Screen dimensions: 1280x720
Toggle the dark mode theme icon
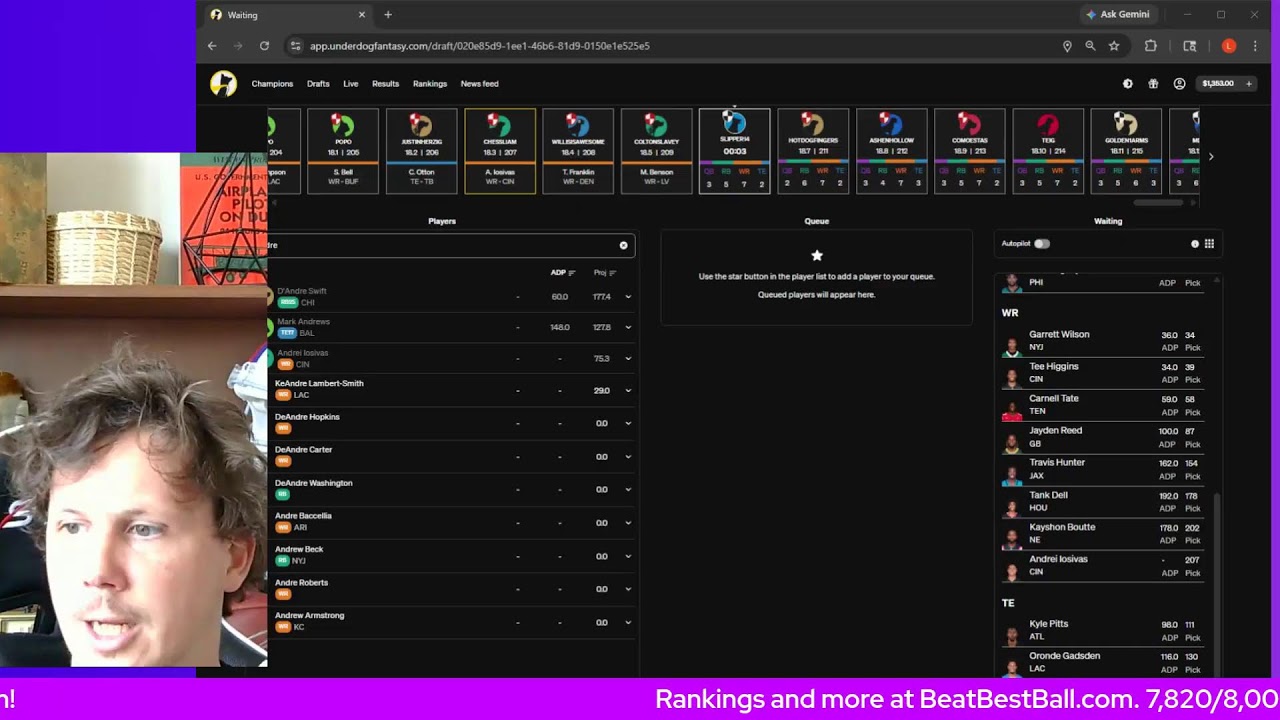[1128, 84]
